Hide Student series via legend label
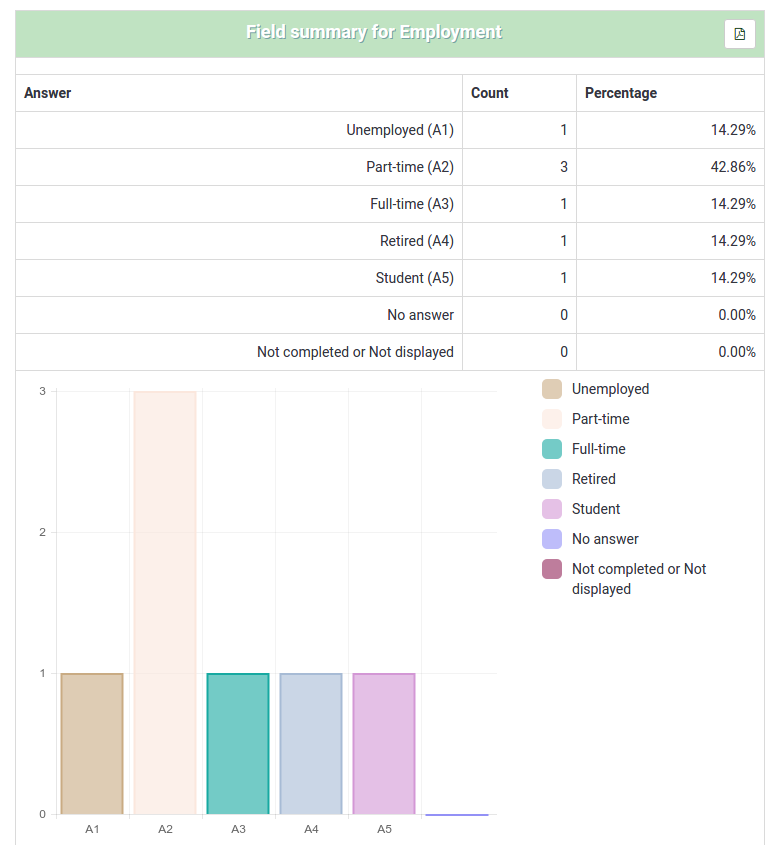This screenshot has width=781, height=845. point(596,509)
